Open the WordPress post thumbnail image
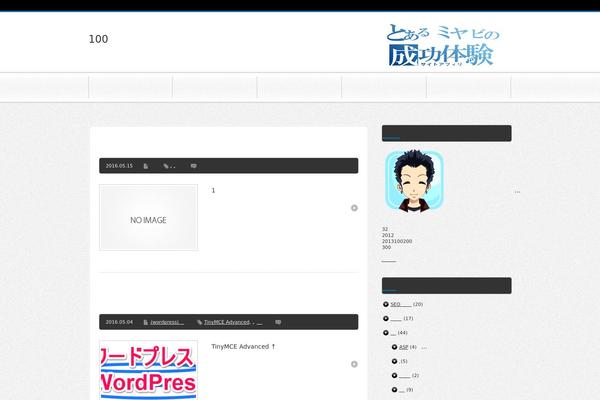The width and height of the screenshot is (600, 400). click(148, 370)
